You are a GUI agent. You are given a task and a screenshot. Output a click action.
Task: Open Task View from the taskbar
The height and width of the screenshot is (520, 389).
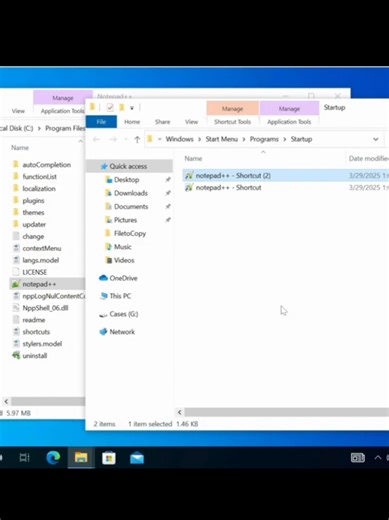tap(25, 458)
